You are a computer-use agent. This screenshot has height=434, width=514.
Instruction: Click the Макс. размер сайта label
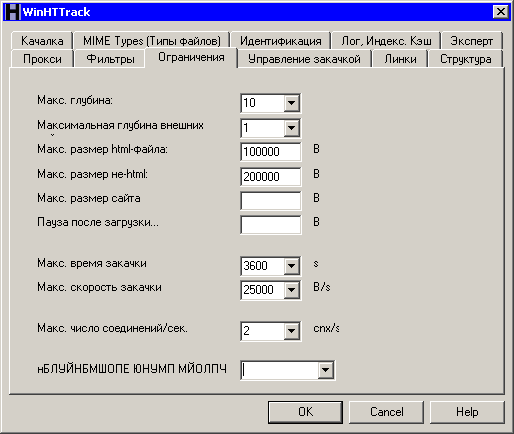coord(89,198)
